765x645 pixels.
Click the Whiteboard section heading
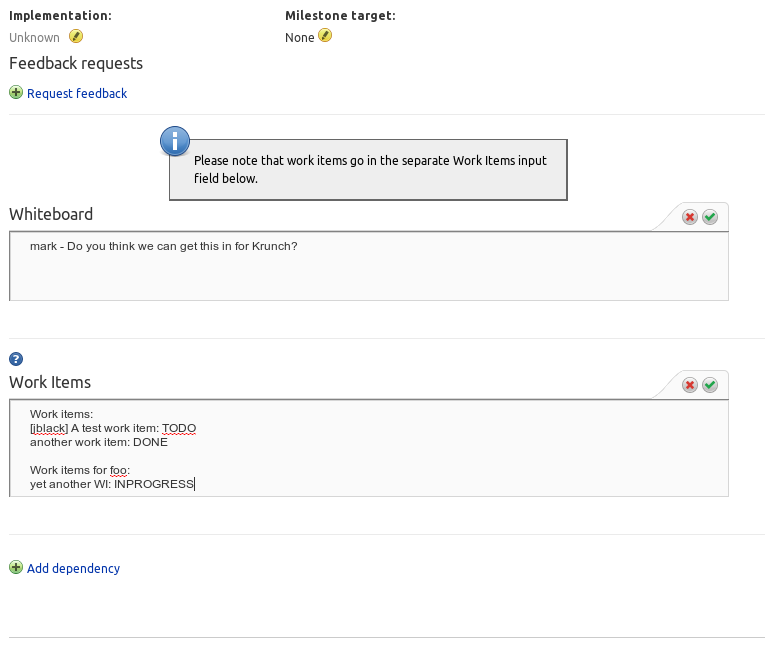51,214
